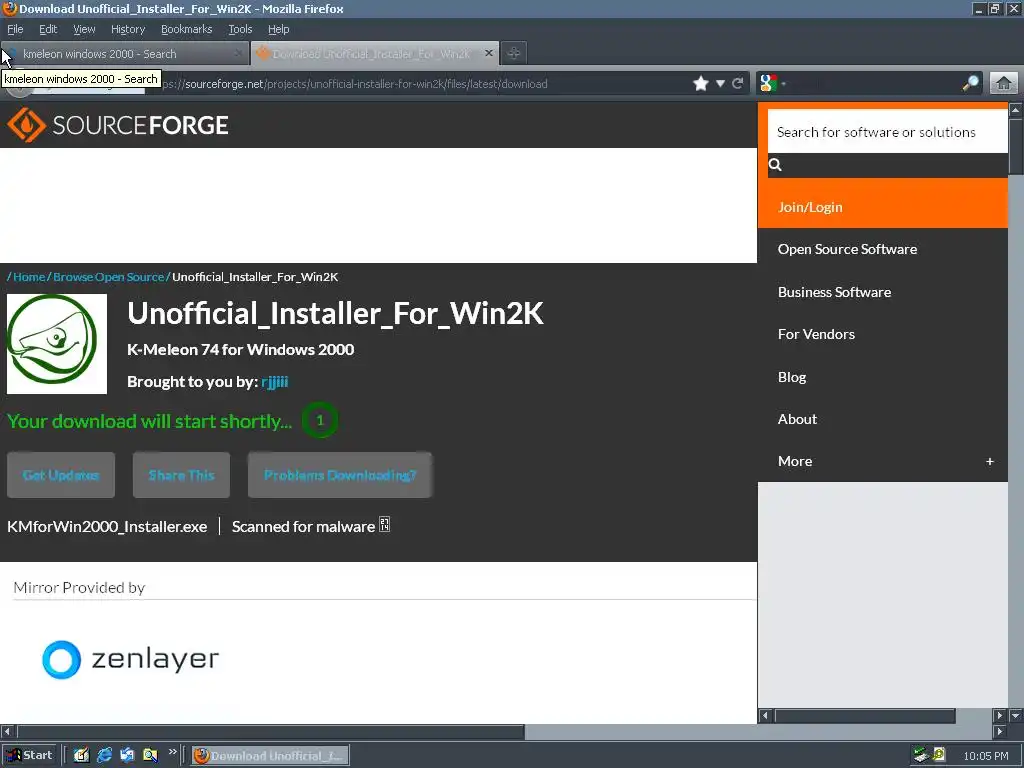1024x768 pixels.
Task: Go to the Firefox home page
Action: coord(1004,84)
